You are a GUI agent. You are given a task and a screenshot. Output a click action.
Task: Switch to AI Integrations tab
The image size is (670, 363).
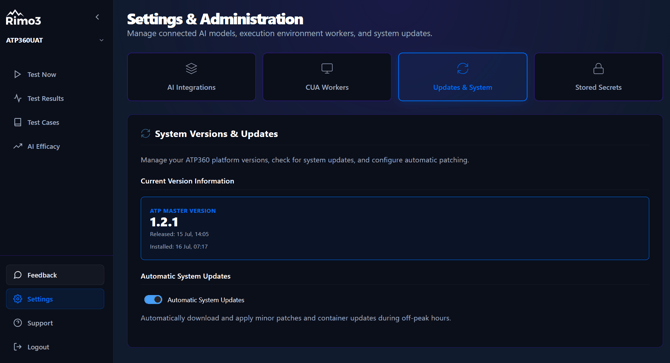(191, 77)
